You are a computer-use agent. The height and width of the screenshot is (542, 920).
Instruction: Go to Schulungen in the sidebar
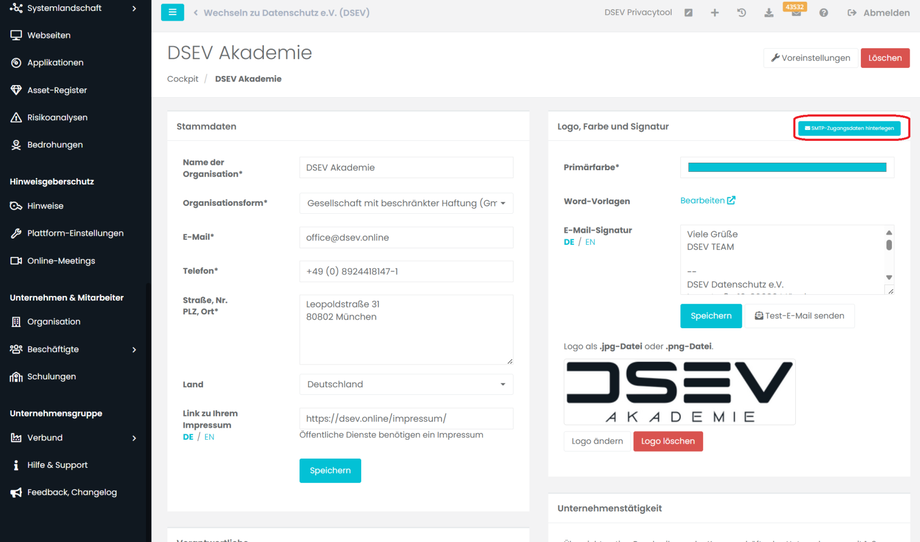(51, 377)
